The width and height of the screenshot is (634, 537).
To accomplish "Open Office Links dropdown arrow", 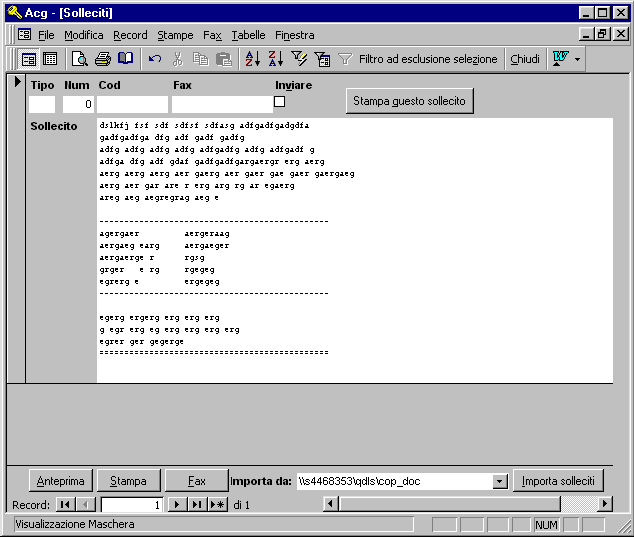I will pos(577,59).
